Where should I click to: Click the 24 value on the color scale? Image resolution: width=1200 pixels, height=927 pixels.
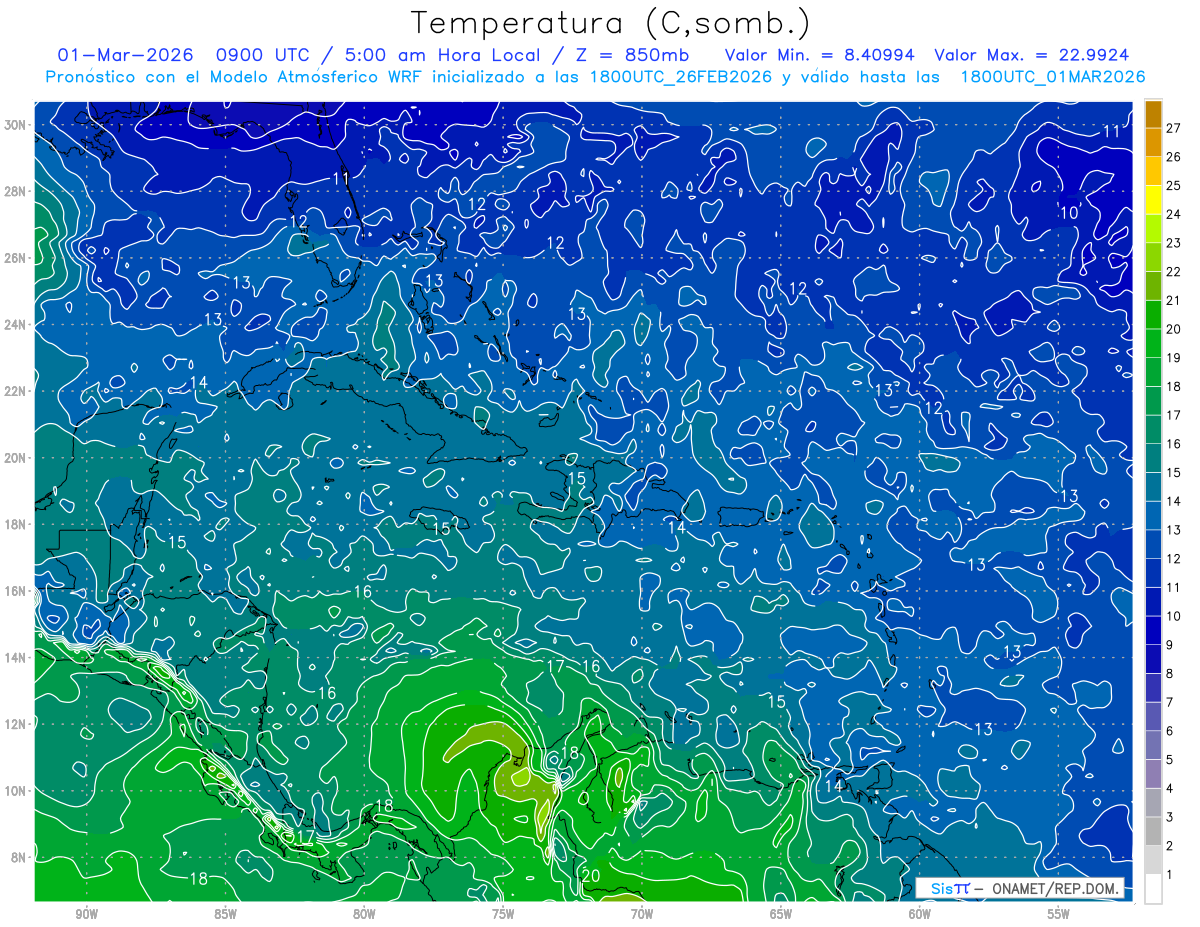[x=1174, y=214]
